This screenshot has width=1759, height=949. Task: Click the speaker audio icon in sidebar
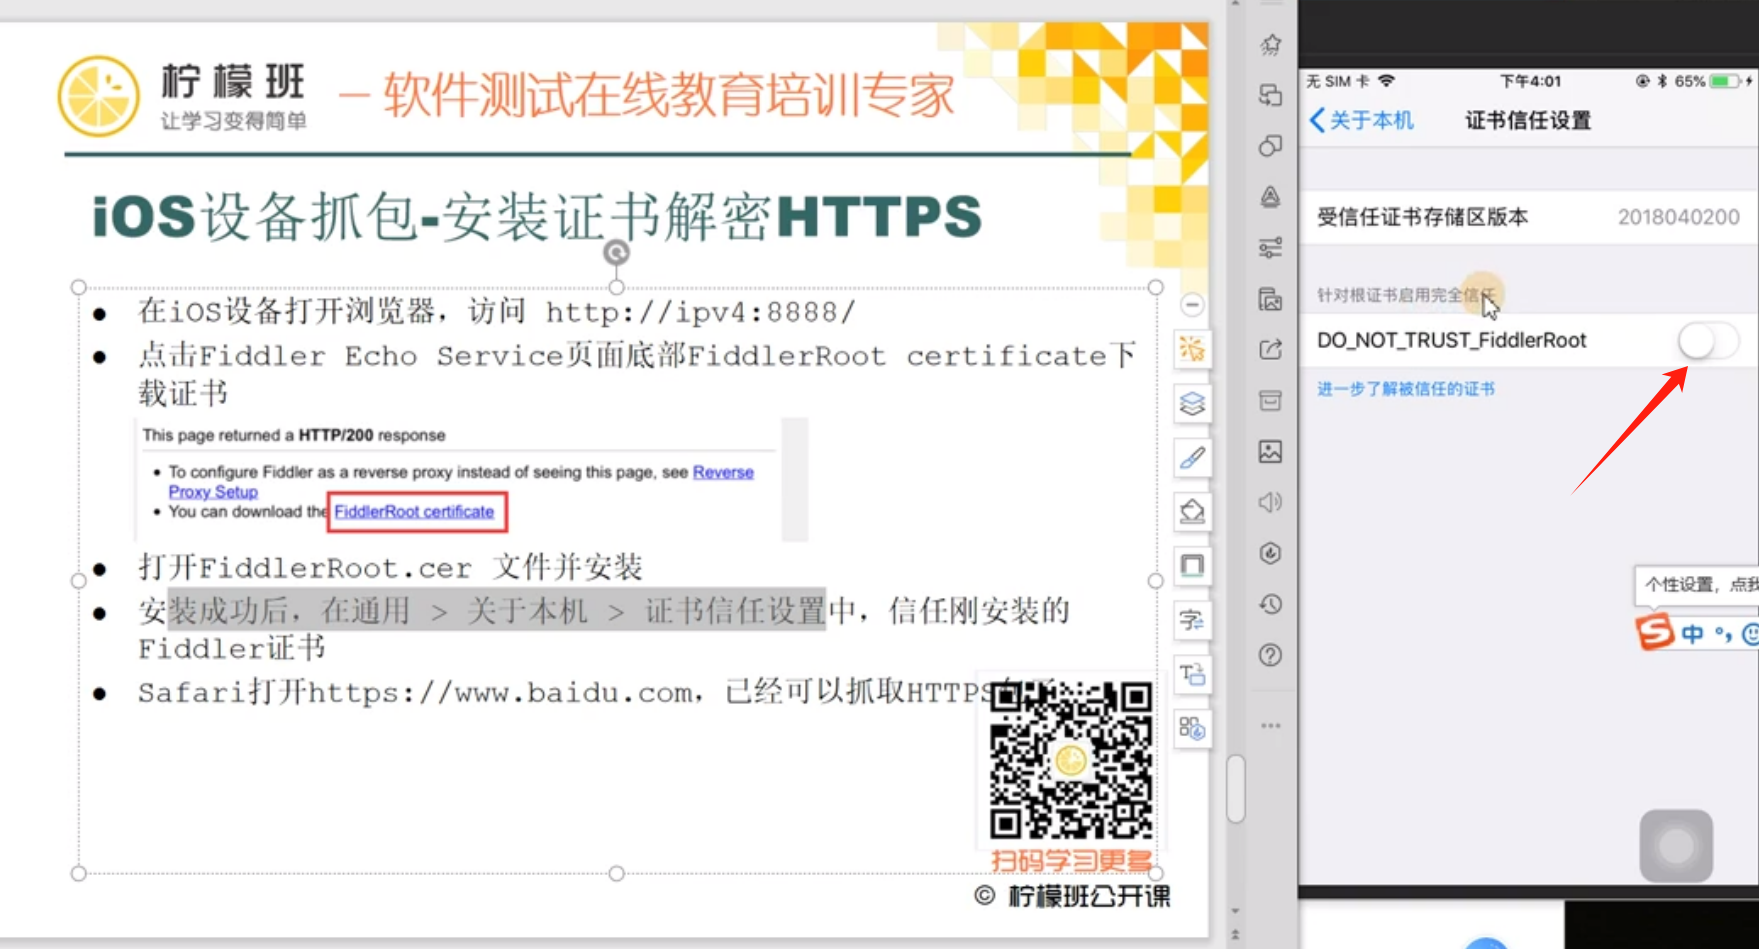1271,502
